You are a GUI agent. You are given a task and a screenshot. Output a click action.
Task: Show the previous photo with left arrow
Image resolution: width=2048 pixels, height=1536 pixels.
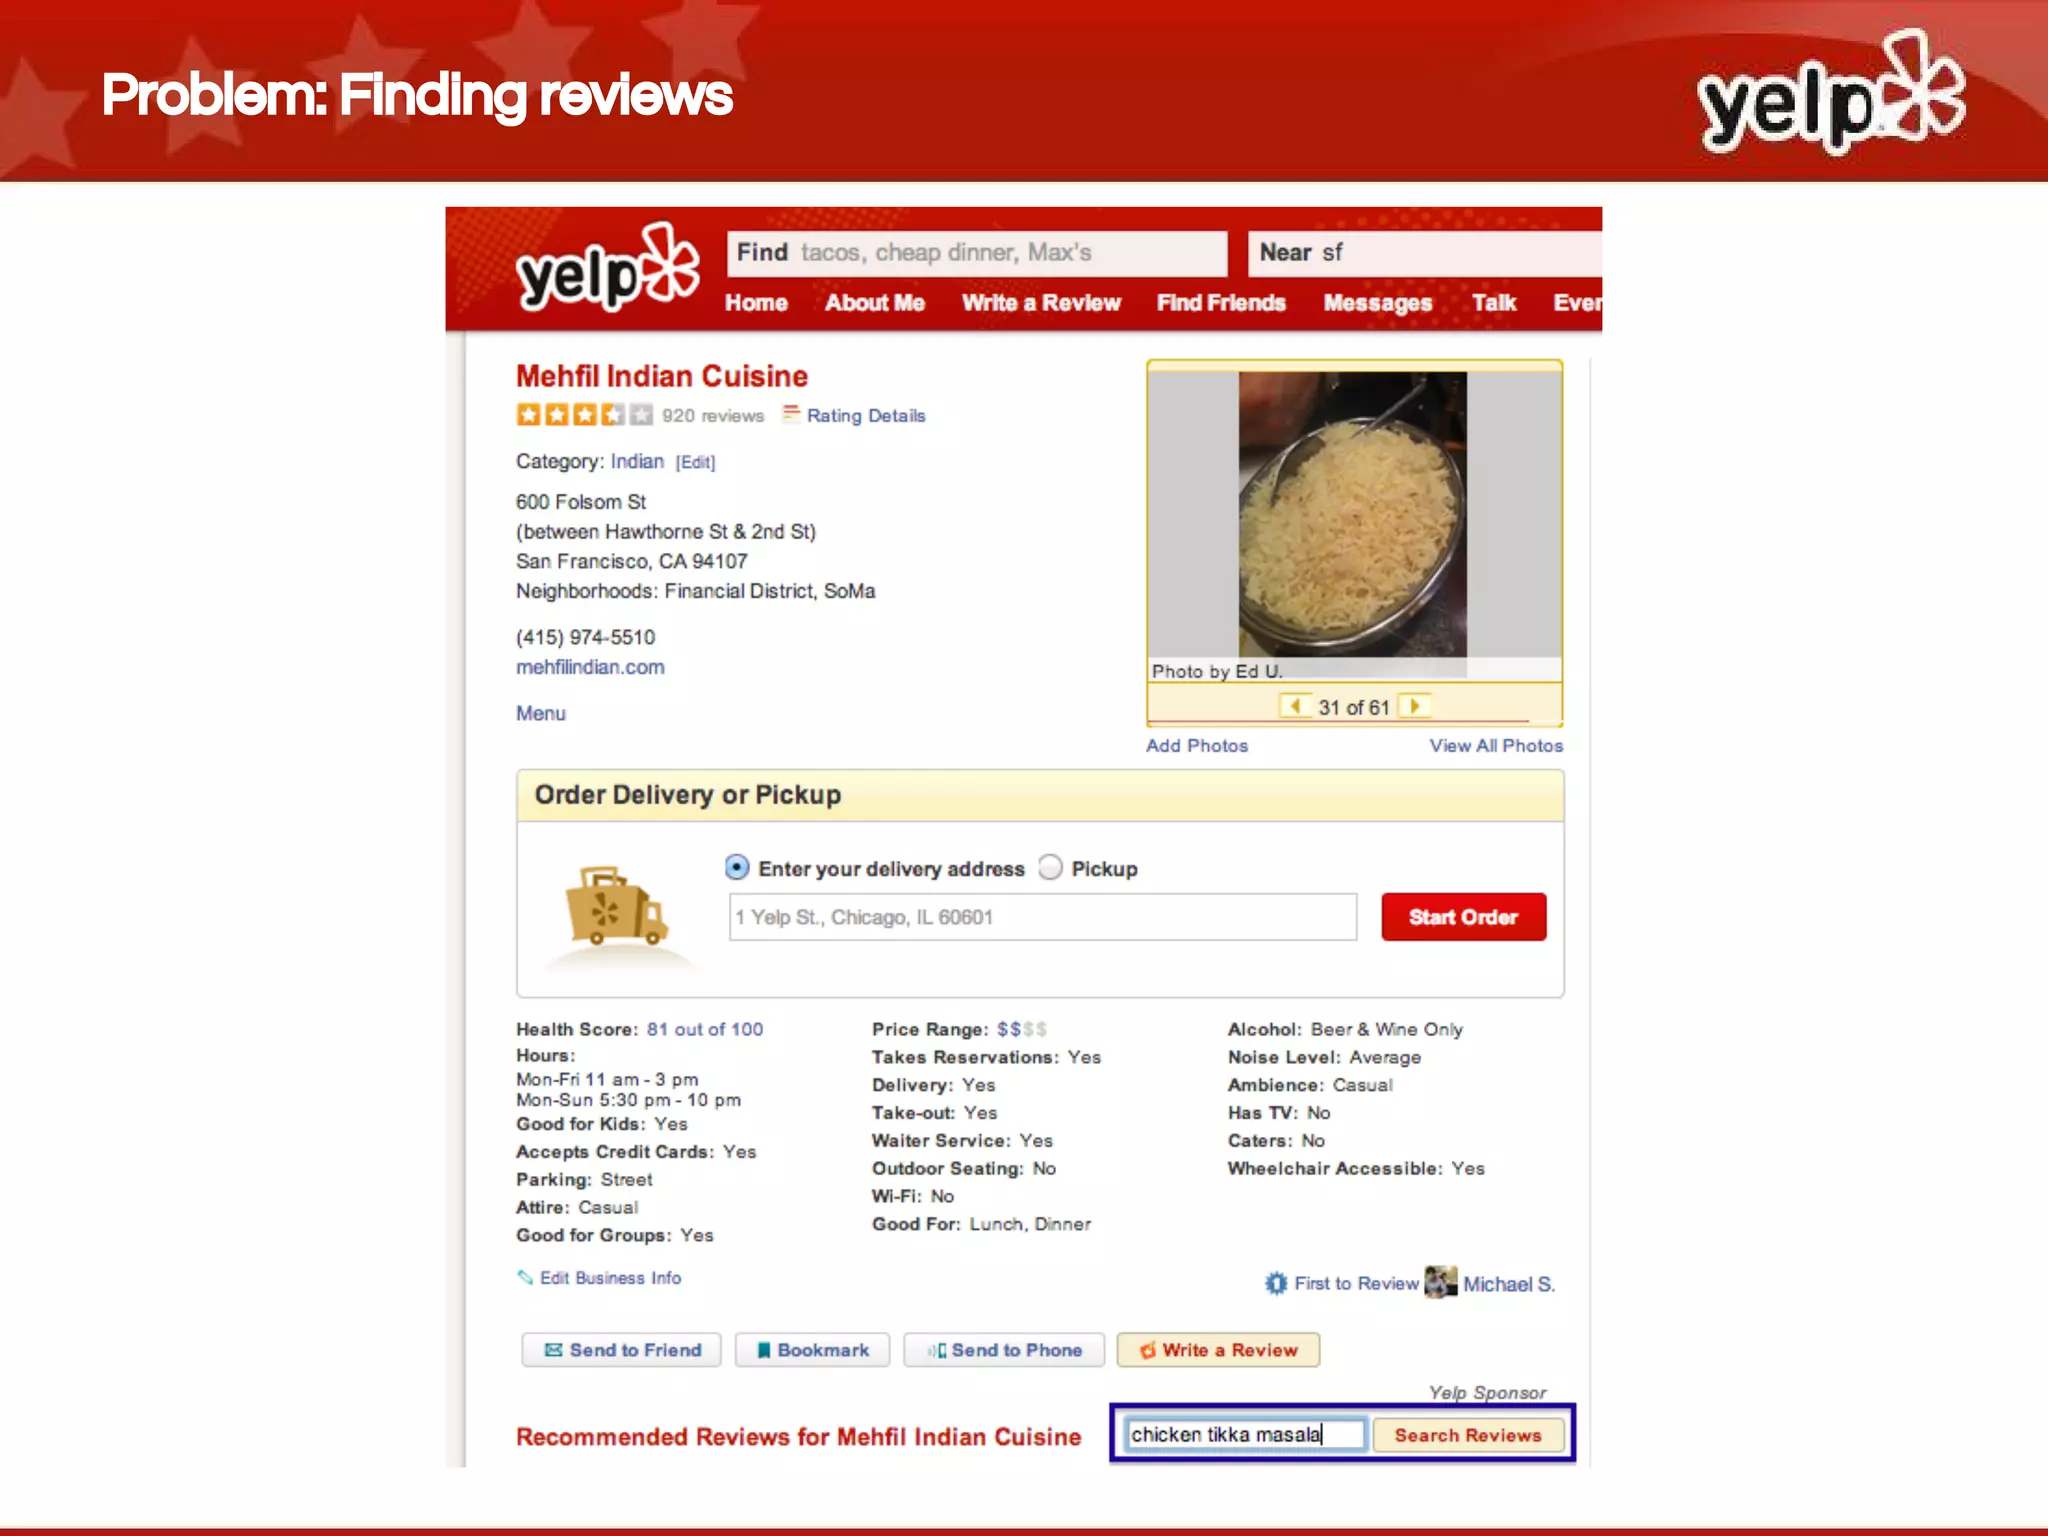(1295, 706)
